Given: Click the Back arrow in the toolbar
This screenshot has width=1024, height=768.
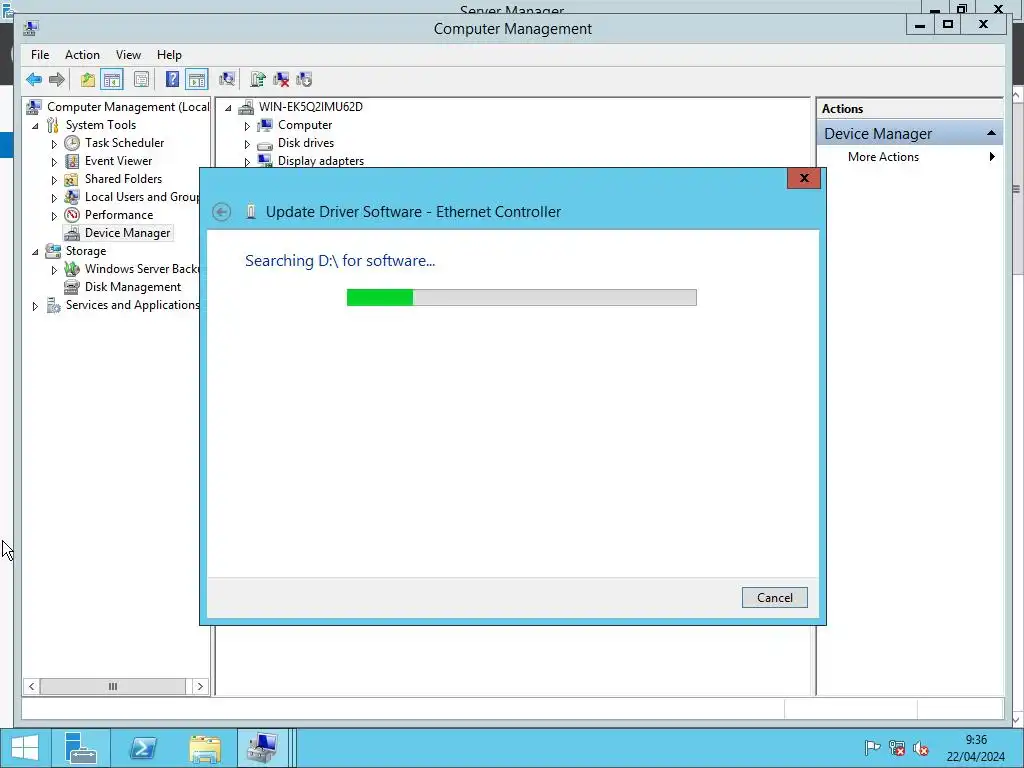Looking at the screenshot, I should [34, 80].
